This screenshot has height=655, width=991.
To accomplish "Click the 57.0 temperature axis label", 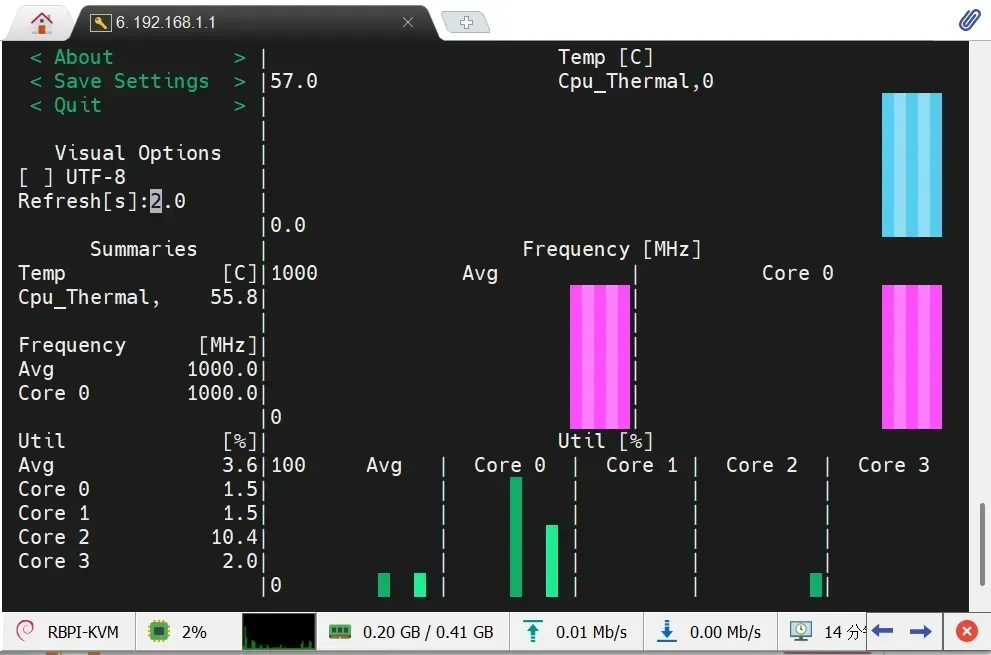I will pos(294,81).
